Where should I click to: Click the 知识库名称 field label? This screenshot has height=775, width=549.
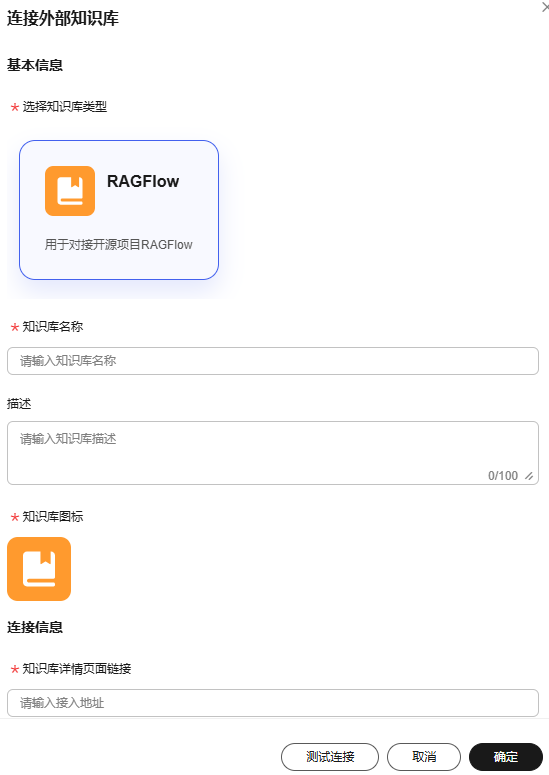53,327
